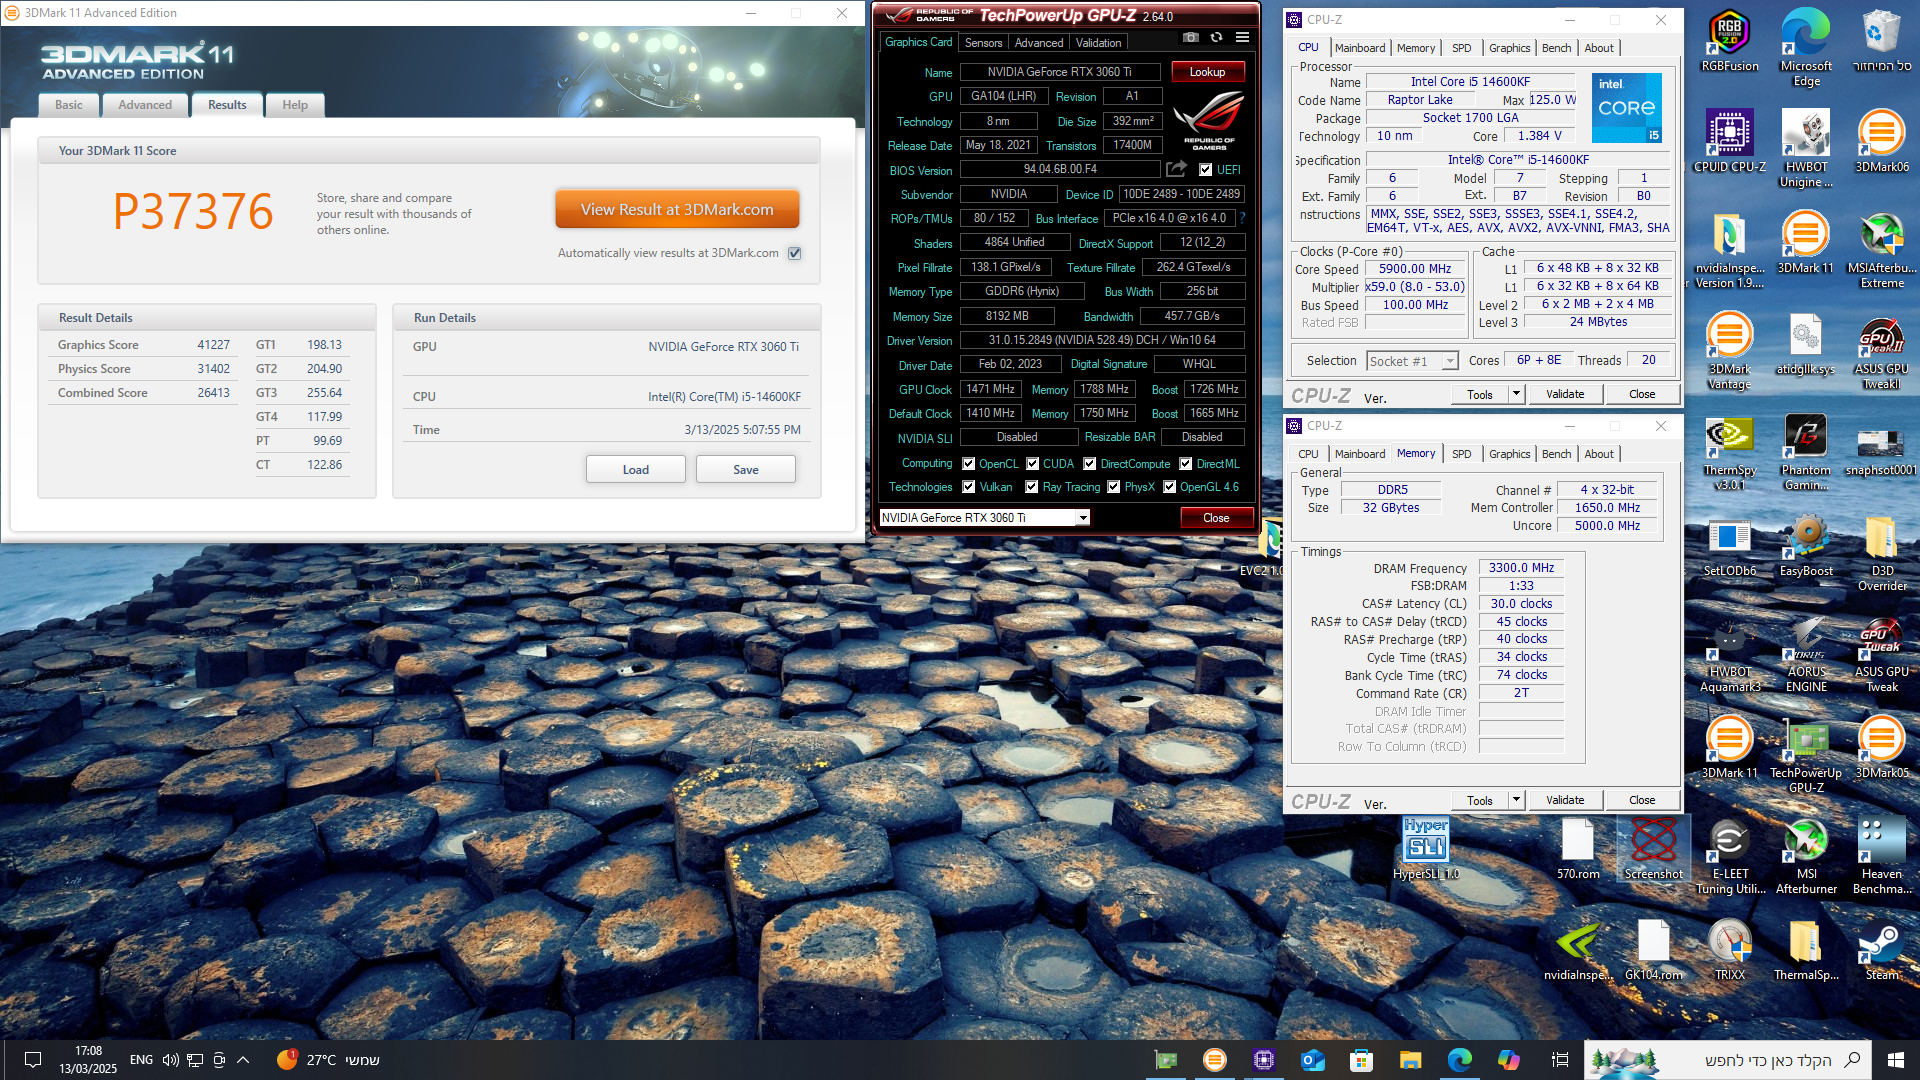Open the GPU selection dropdown in GPU-Z
This screenshot has width=1920, height=1080.
(x=1082, y=518)
